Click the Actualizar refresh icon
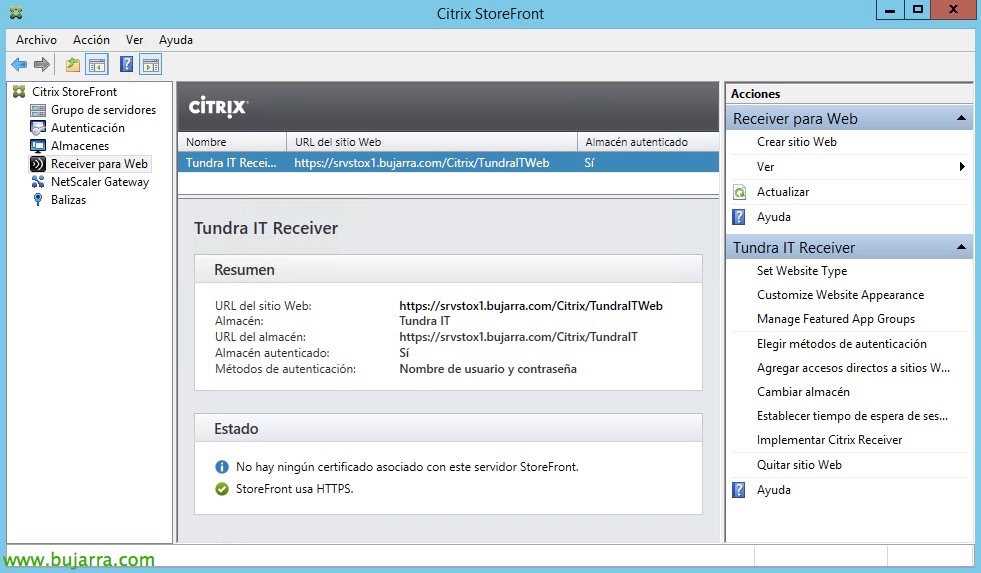Screen dimensions: 981x573 (740, 192)
